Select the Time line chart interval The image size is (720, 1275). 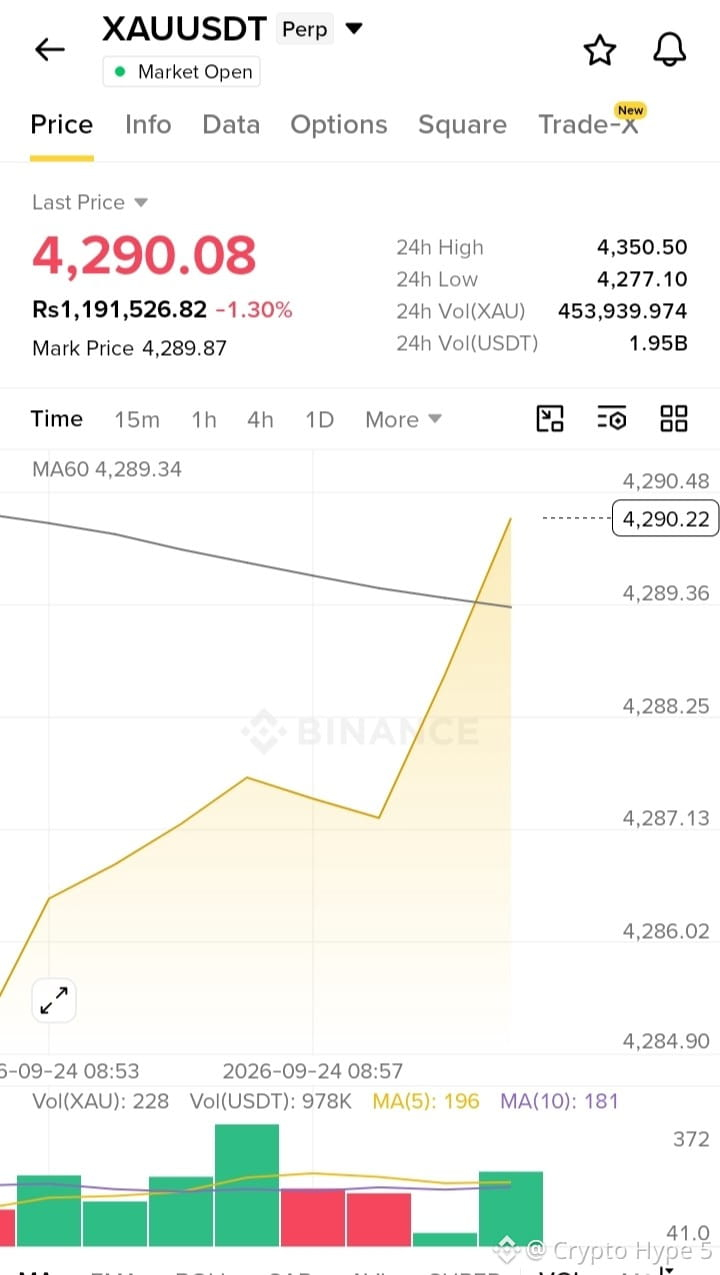(57, 419)
